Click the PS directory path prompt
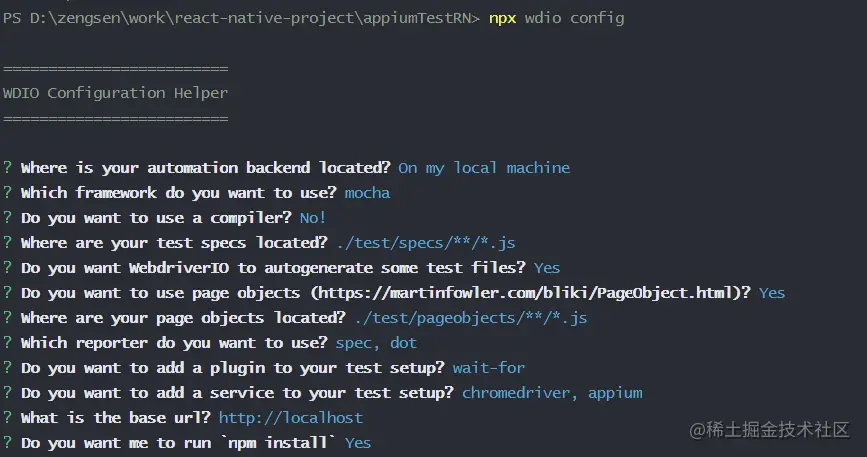 pos(241,18)
